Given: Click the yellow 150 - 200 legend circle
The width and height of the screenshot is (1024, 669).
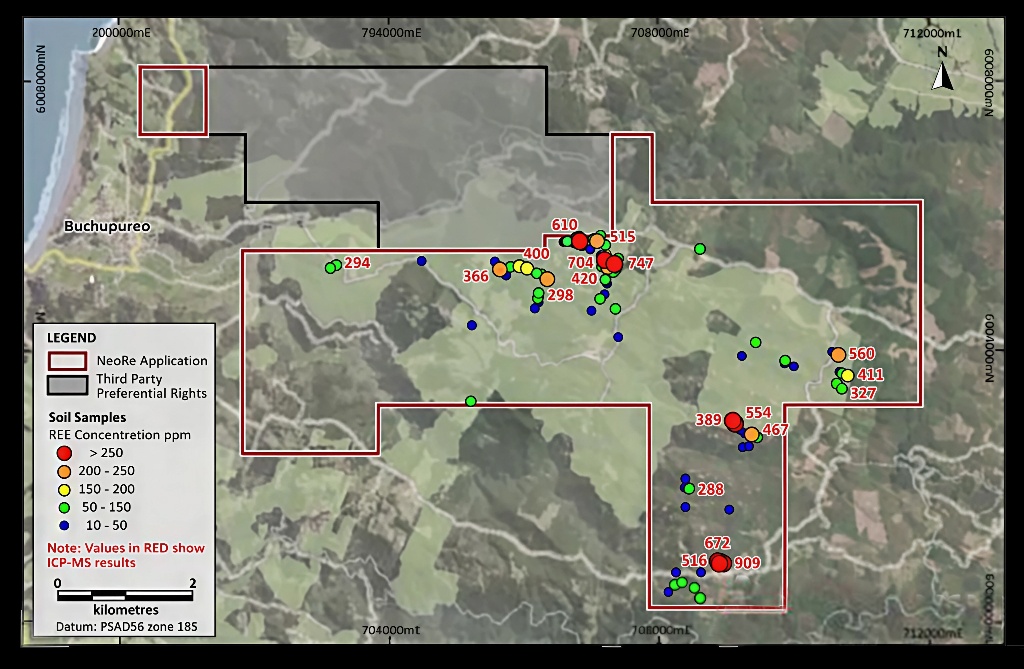Looking at the screenshot, I should [64, 489].
